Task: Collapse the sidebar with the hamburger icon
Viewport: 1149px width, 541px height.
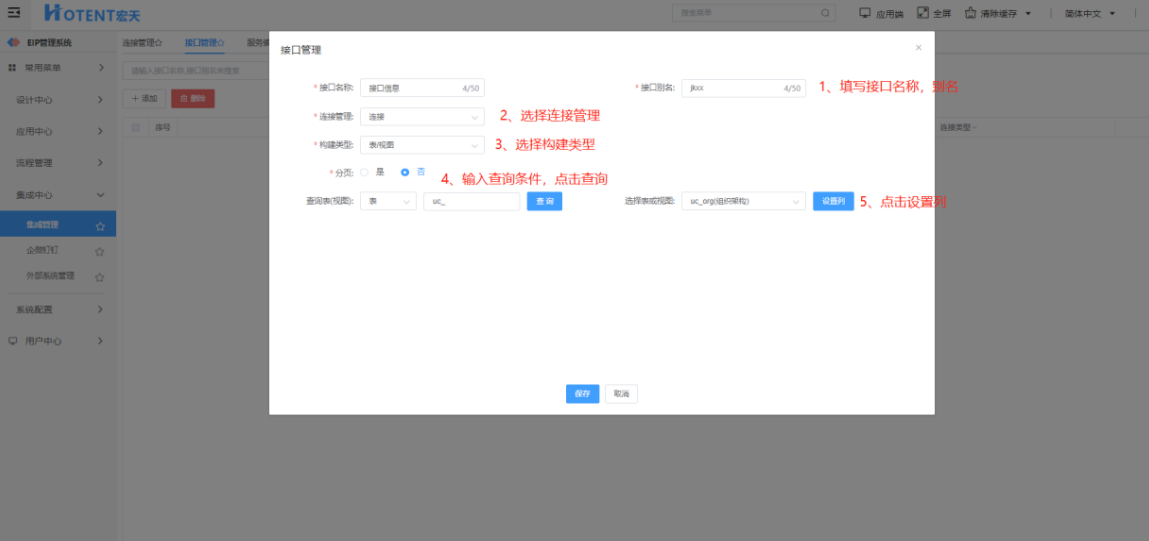Action: click(14, 12)
